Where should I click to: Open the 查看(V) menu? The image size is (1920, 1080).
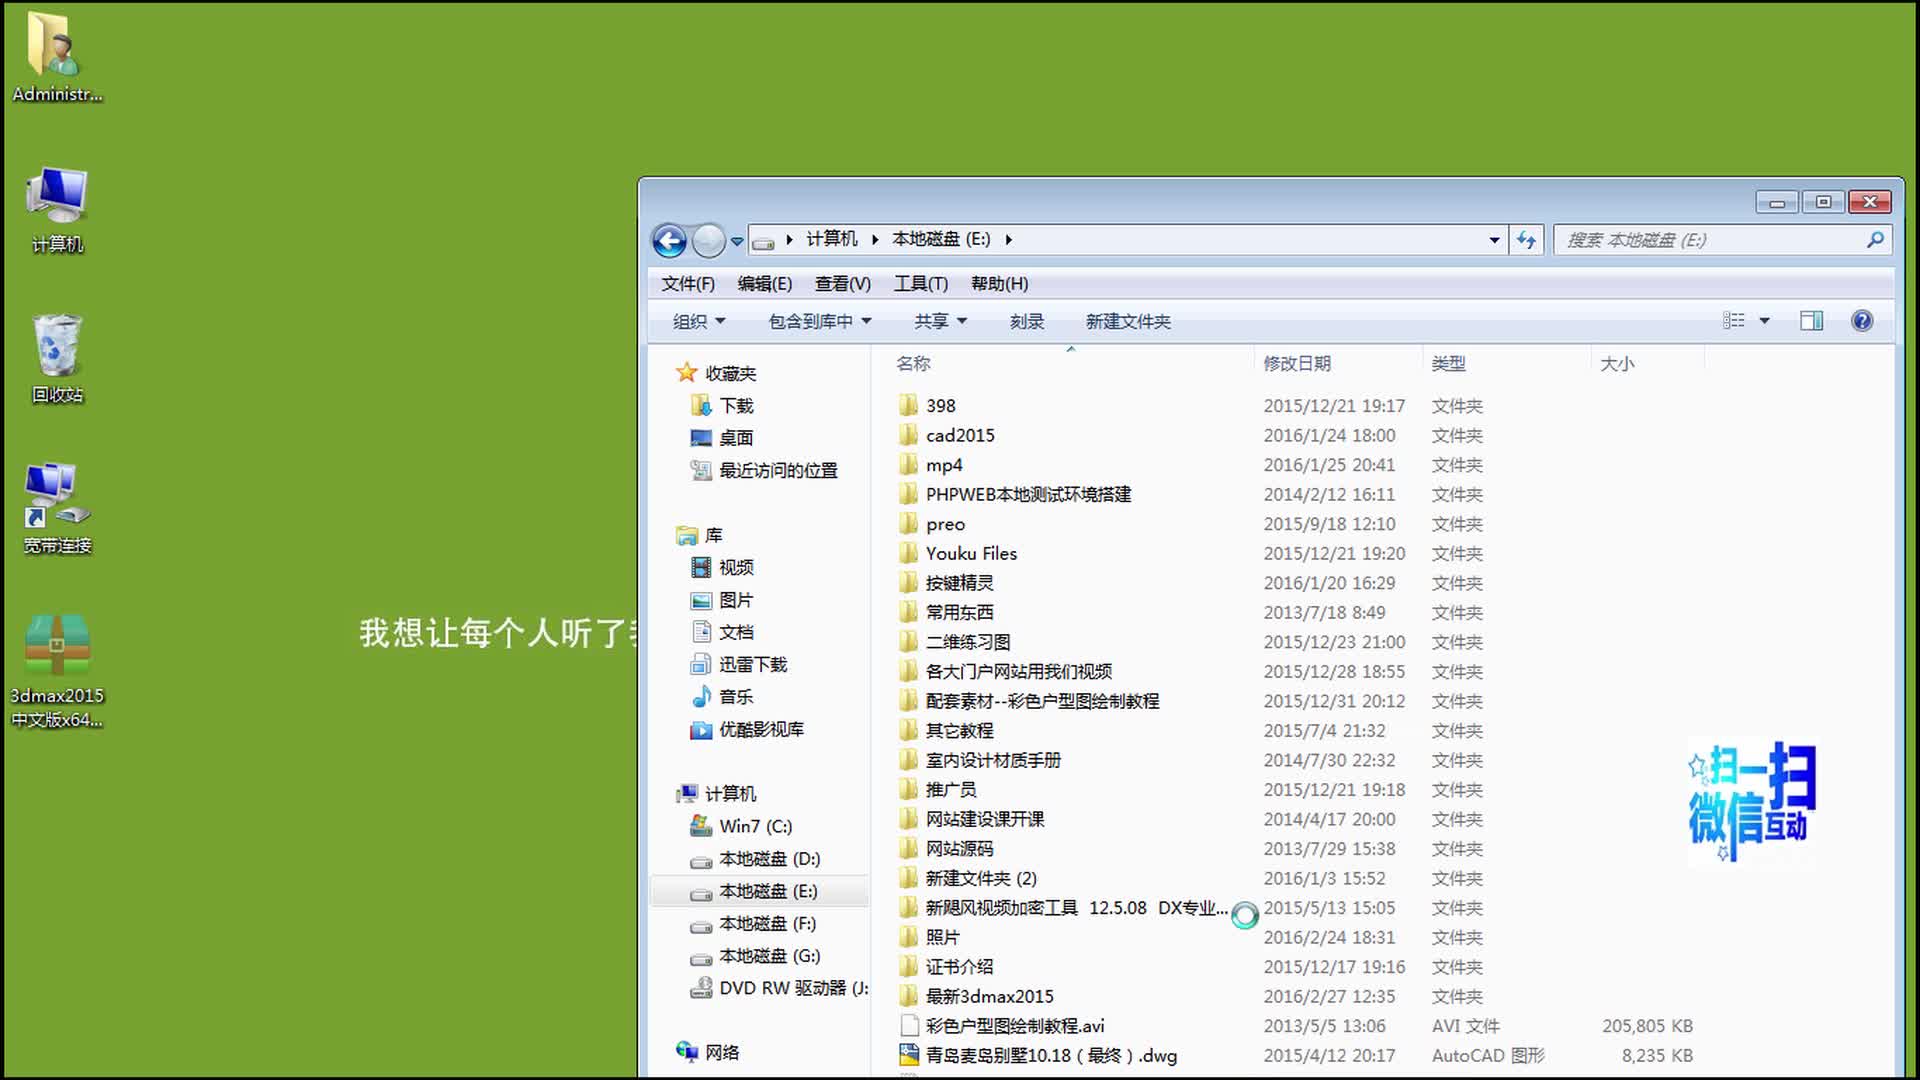coord(842,284)
